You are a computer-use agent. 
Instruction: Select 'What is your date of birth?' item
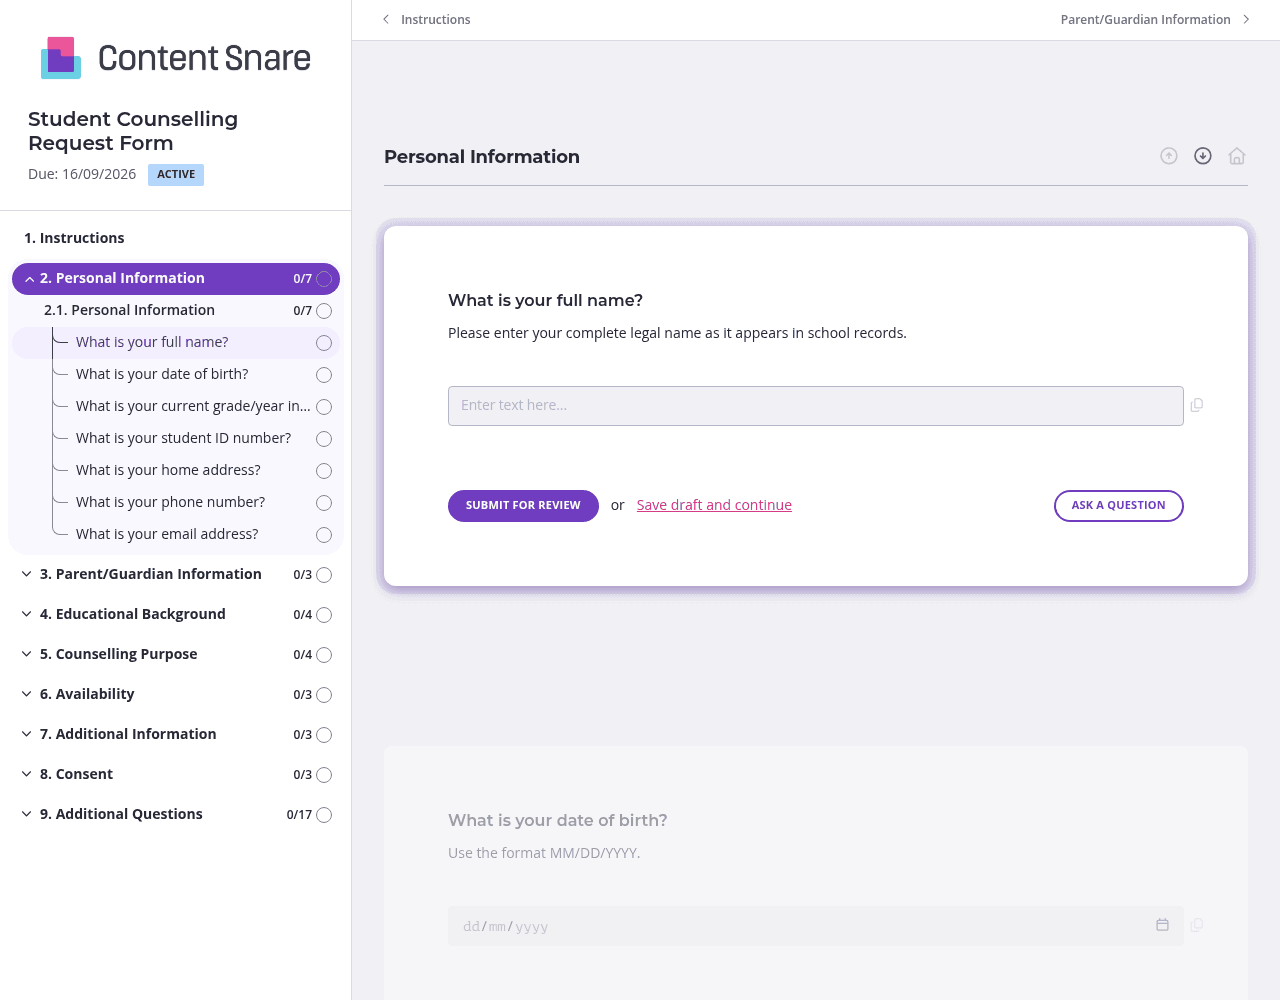(x=162, y=374)
